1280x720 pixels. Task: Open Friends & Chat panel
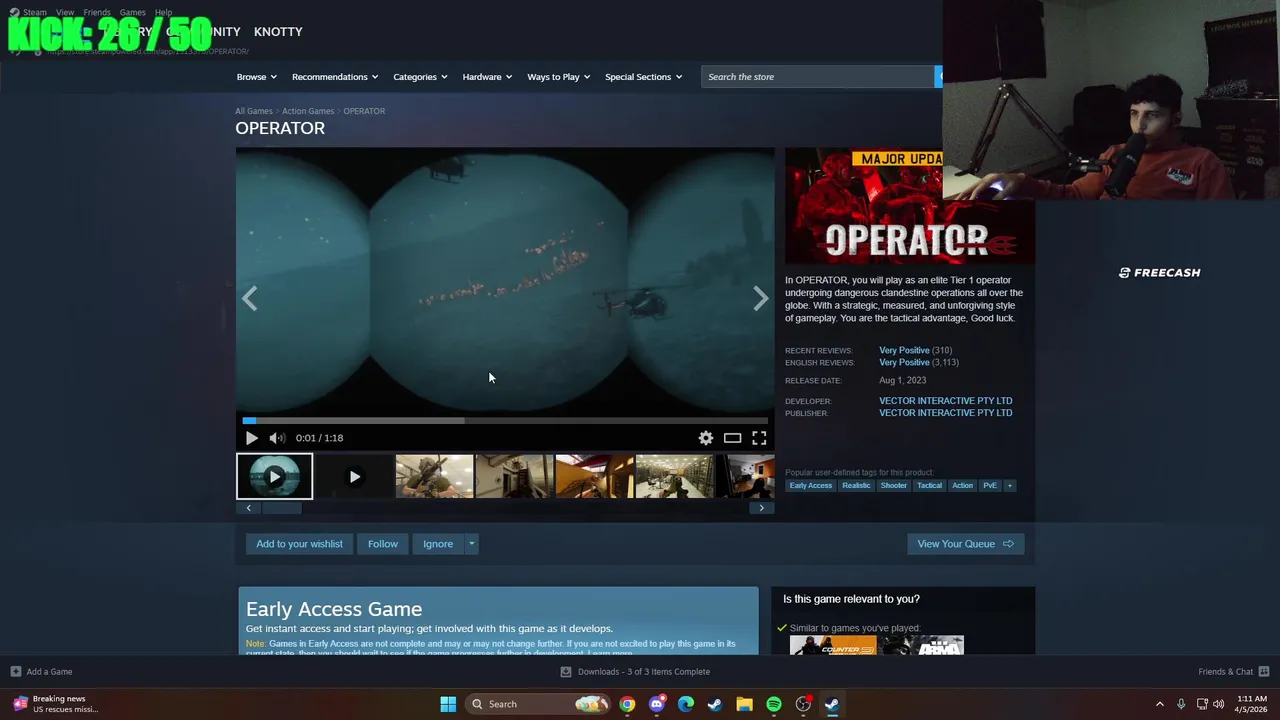[1233, 672]
